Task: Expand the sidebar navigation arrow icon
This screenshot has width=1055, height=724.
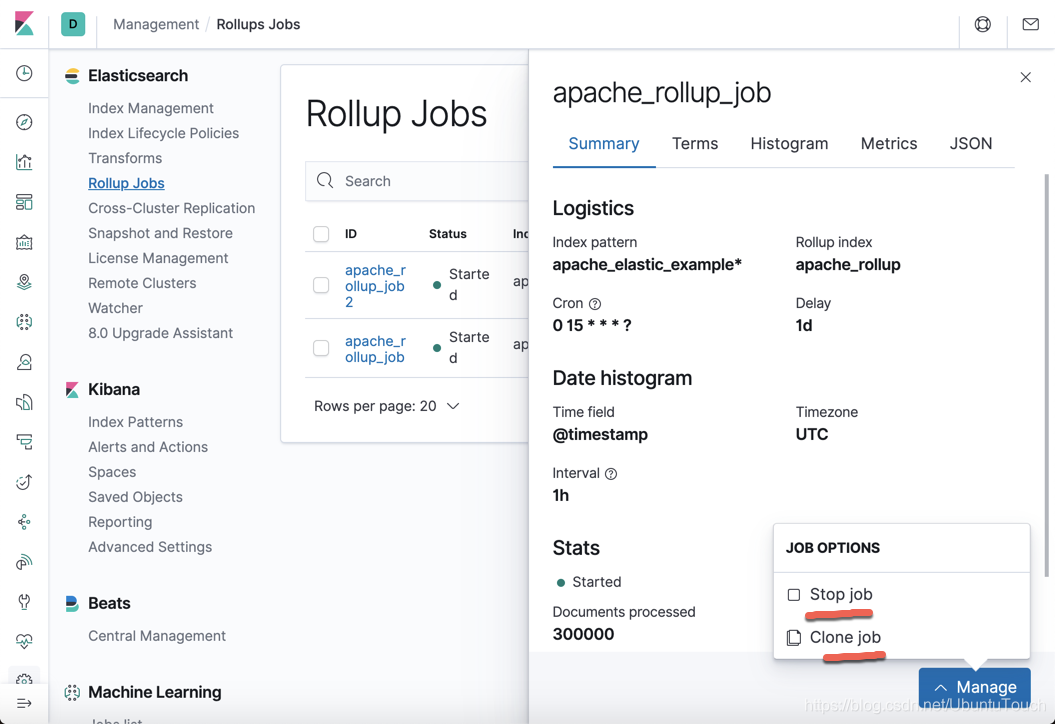Action: coord(24,703)
